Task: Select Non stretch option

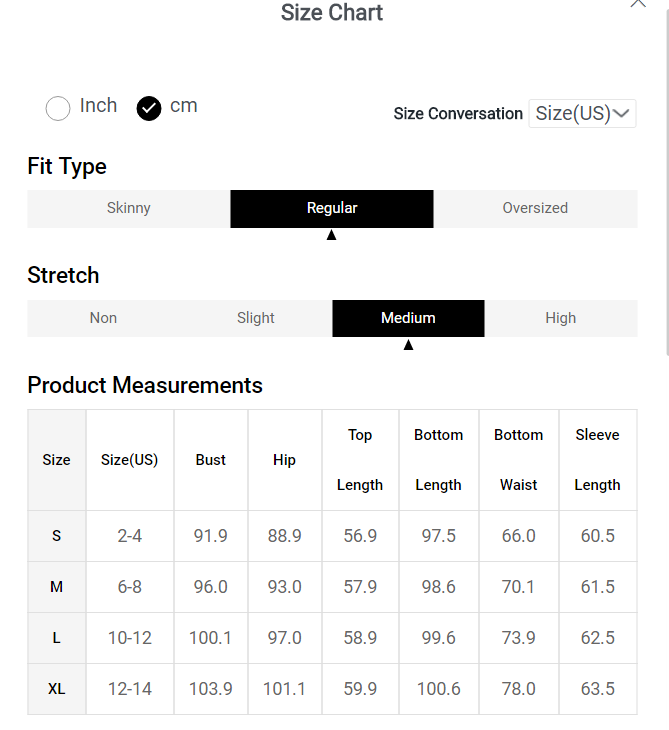Action: (103, 318)
